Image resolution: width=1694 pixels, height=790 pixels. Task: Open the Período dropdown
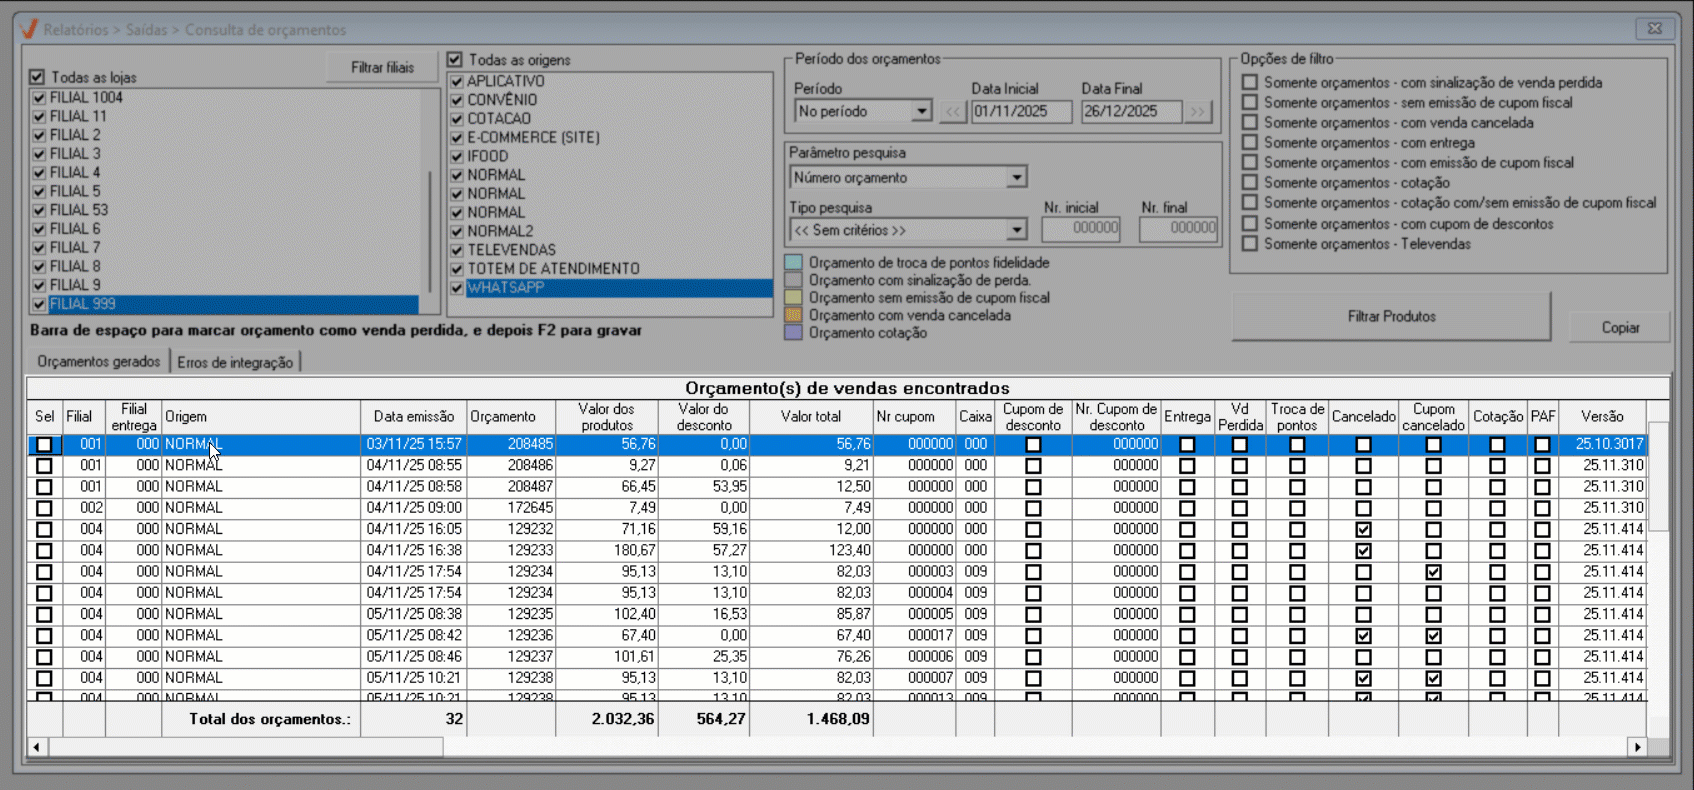pos(920,112)
